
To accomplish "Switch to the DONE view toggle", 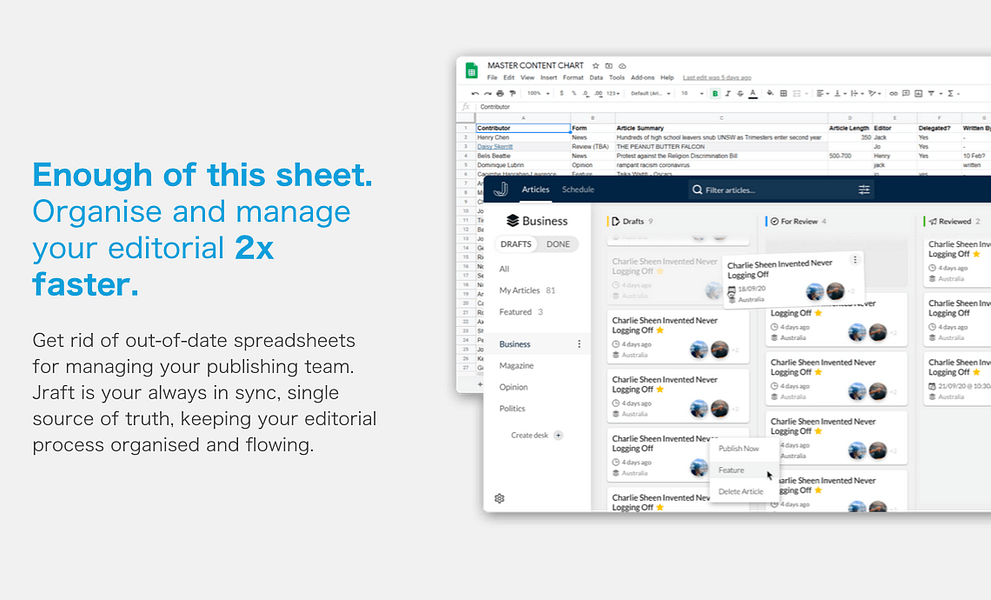I will [558, 244].
